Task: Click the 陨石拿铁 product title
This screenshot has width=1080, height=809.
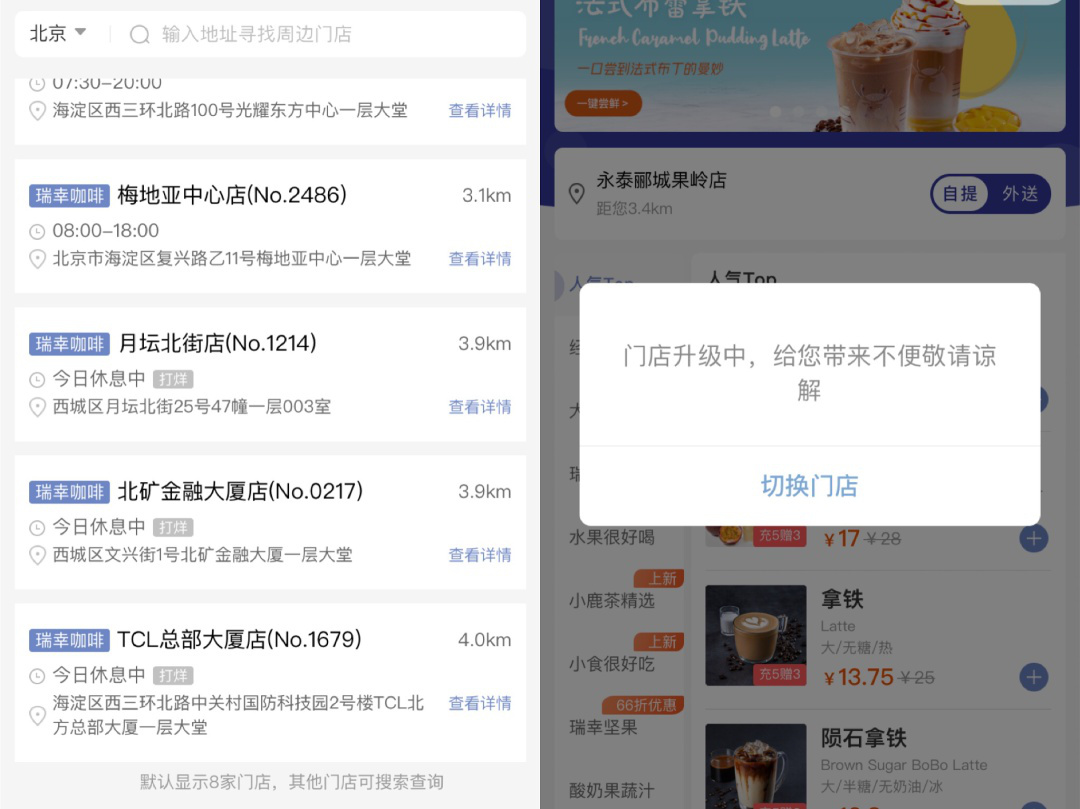Action: [864, 738]
